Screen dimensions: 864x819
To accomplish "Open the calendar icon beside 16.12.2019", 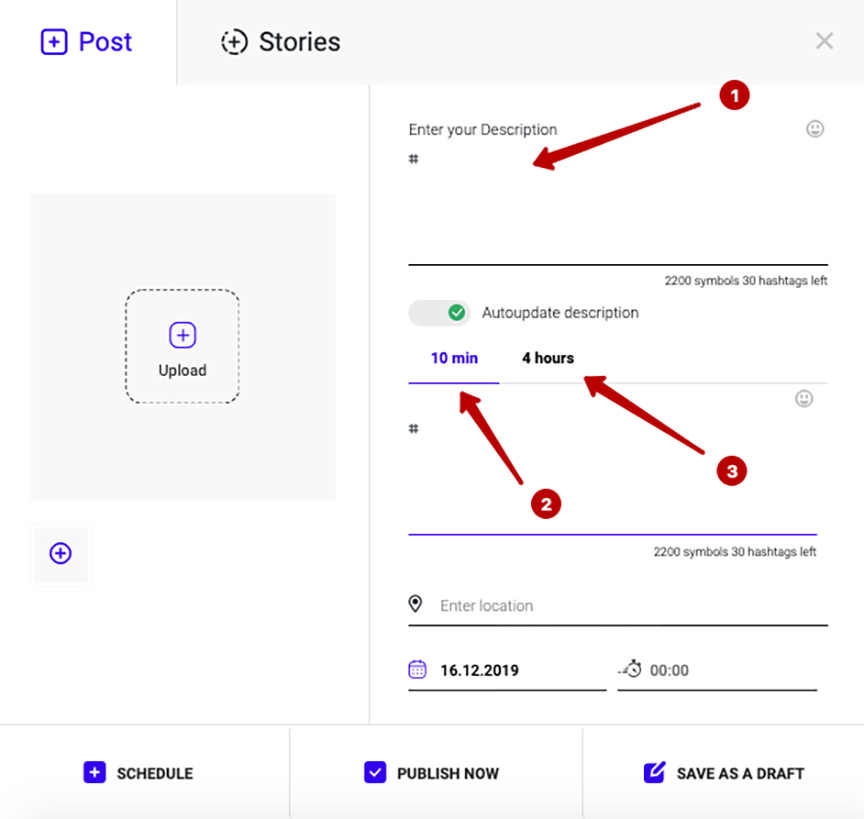I will point(417,669).
